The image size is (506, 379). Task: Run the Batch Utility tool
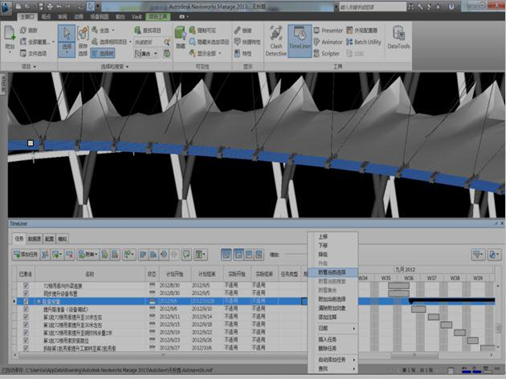[364, 42]
